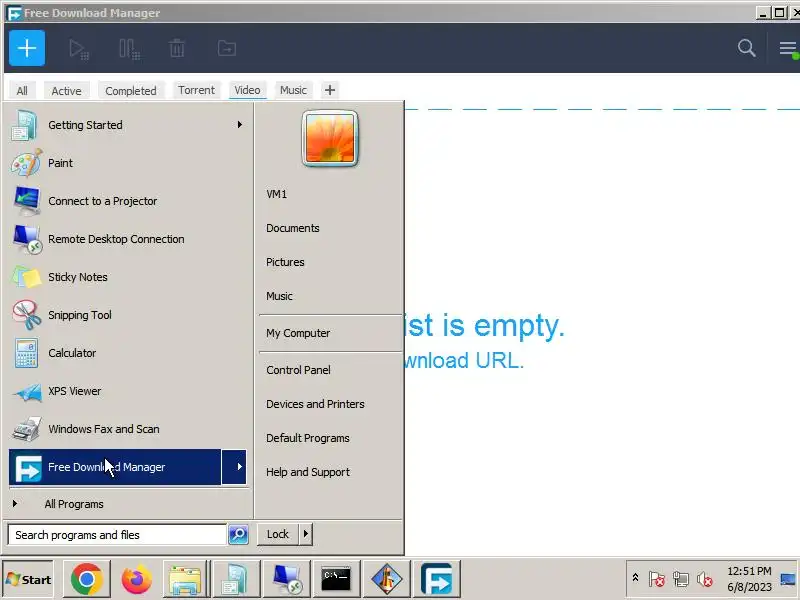Image resolution: width=800 pixels, height=600 pixels.
Task: Open Getting Started from Start menu
Action: (x=128, y=125)
